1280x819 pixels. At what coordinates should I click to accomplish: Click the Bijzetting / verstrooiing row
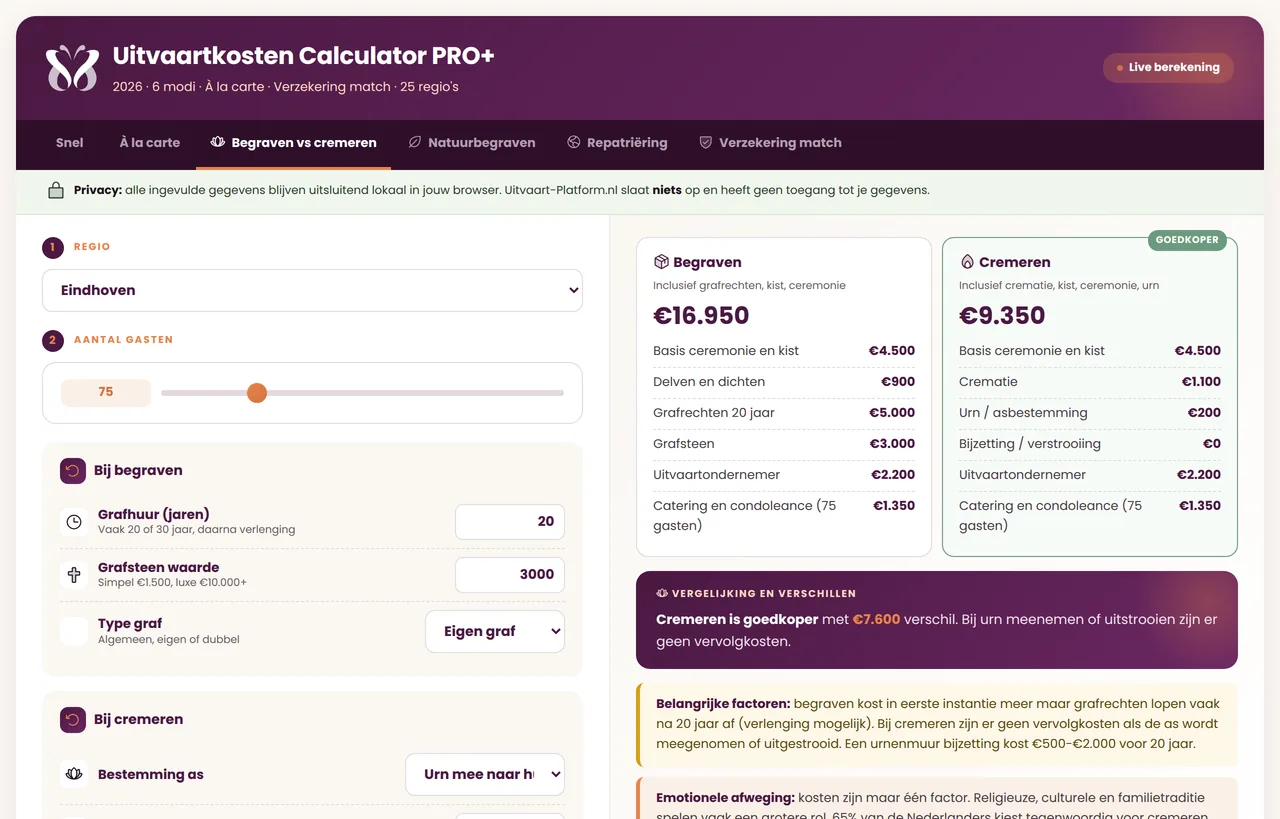[1090, 443]
